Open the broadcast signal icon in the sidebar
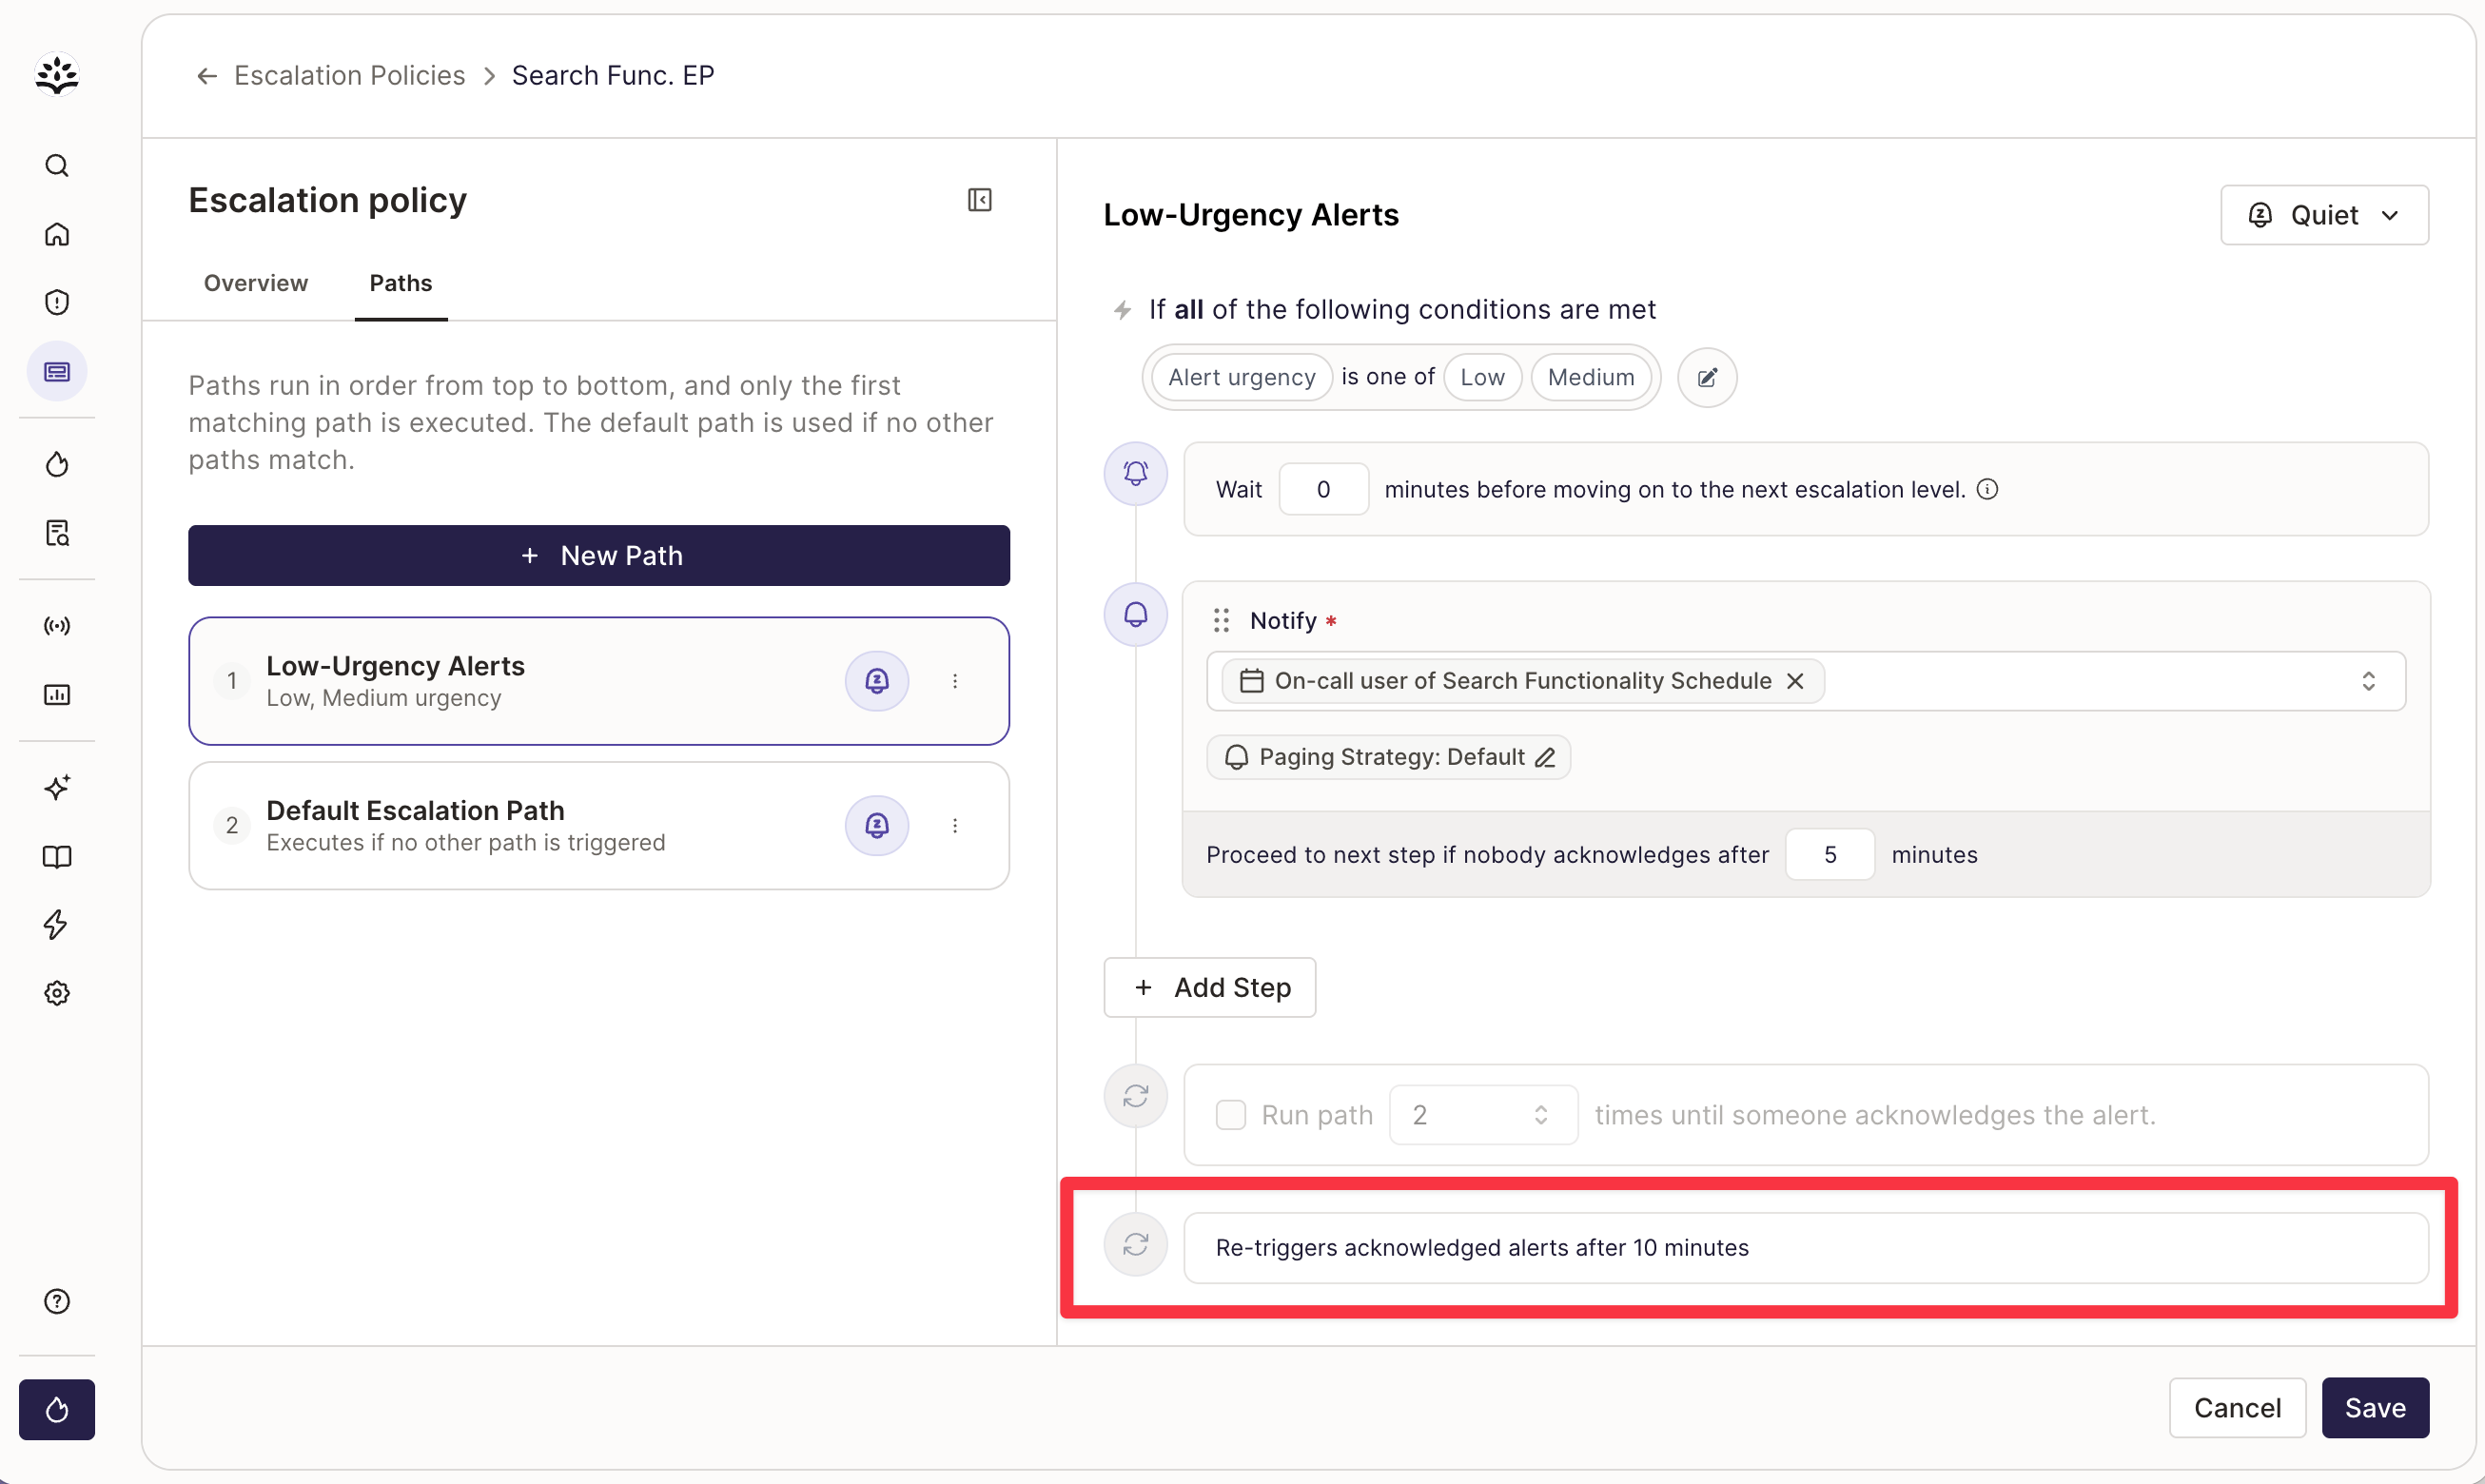The height and width of the screenshot is (1484, 2485). point(57,626)
